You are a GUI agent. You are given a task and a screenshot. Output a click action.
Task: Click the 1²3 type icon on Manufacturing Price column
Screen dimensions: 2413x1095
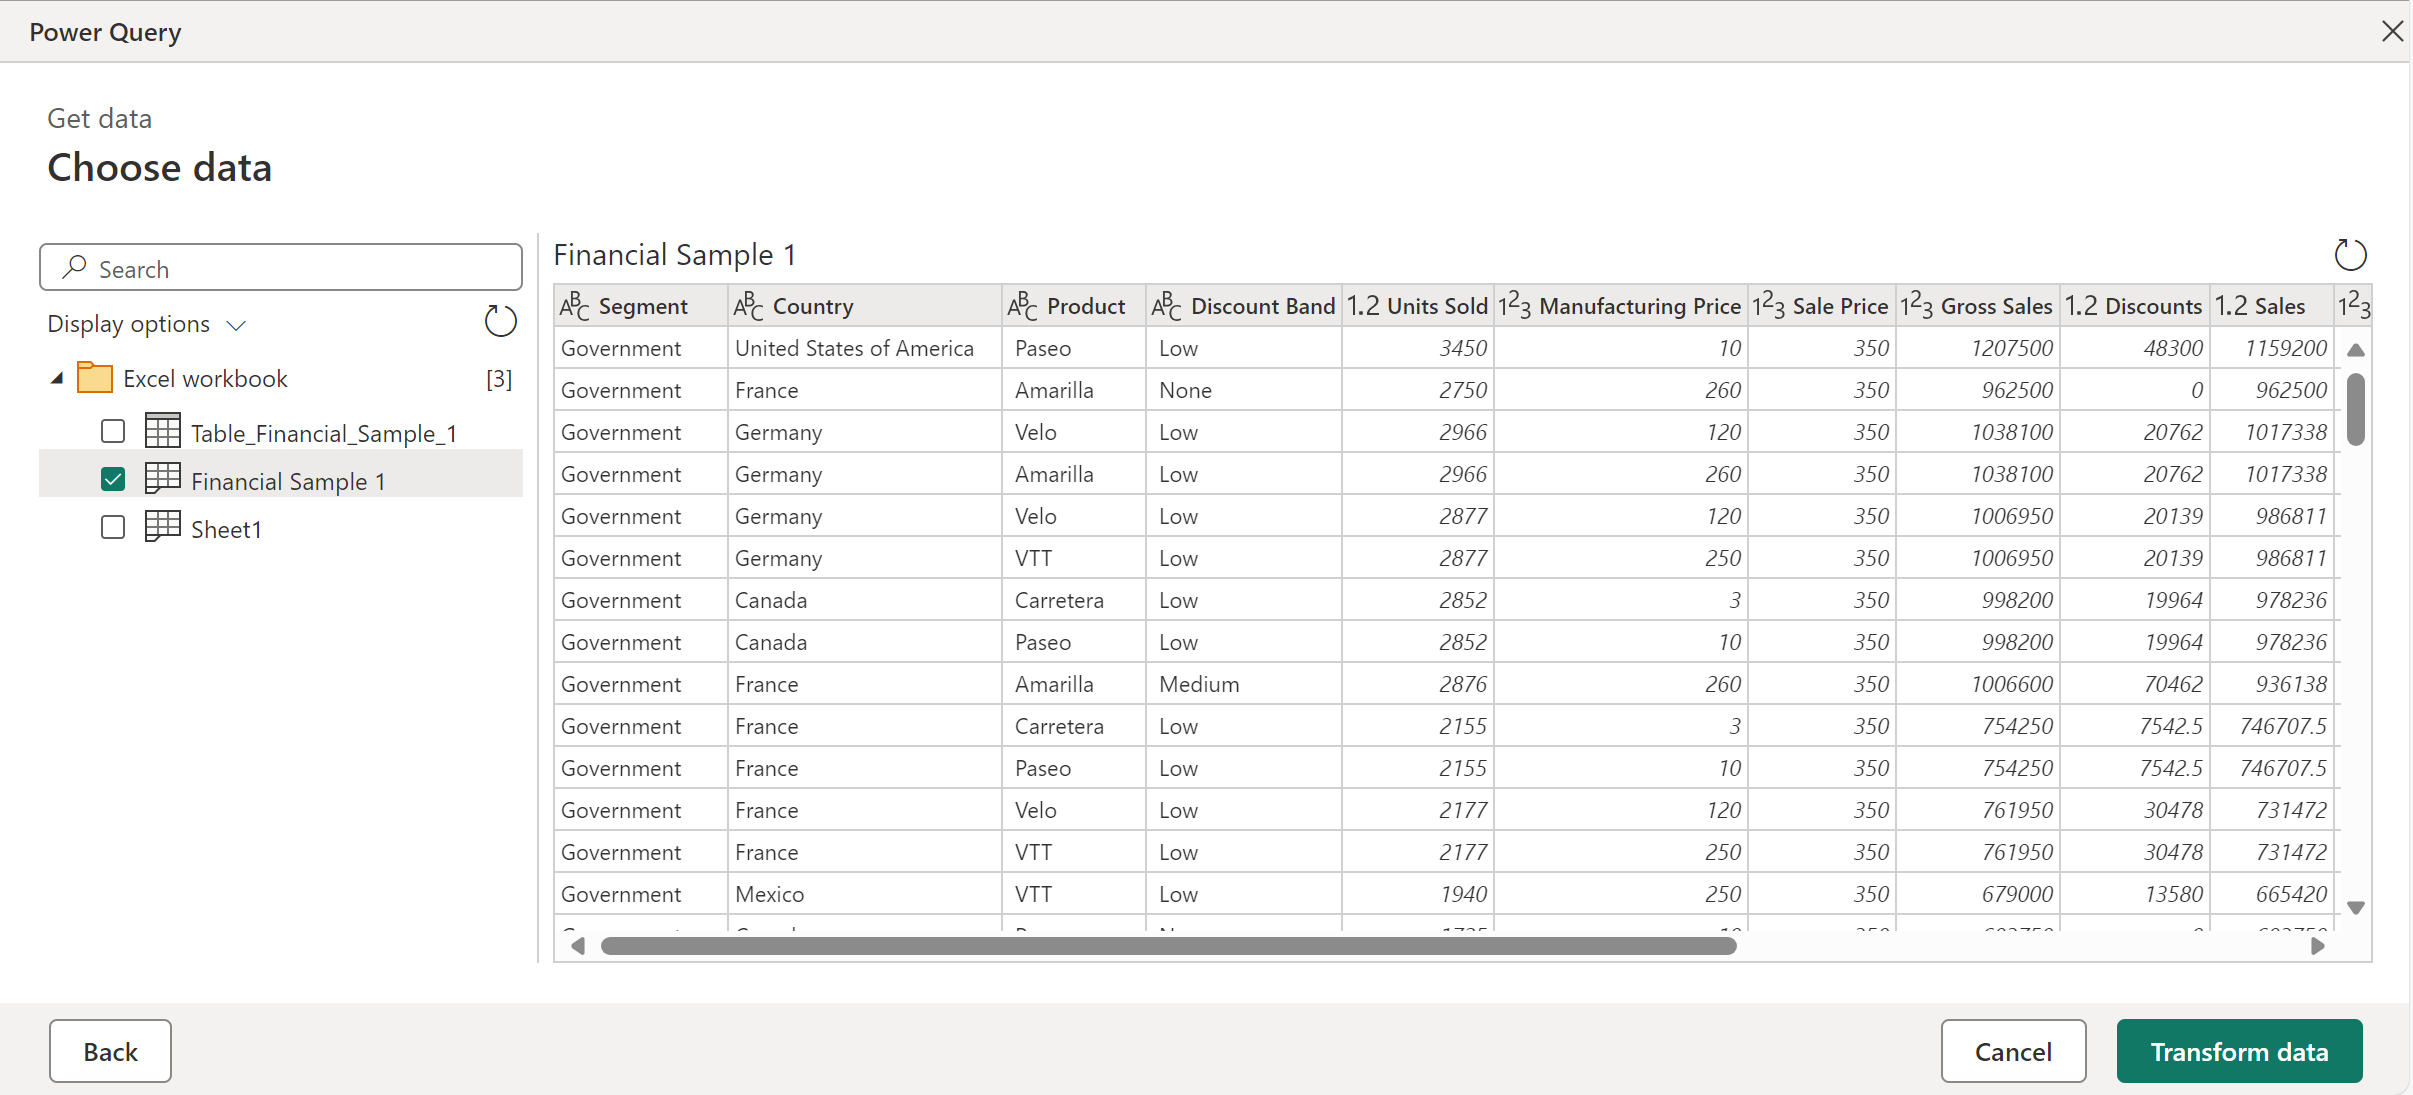coord(1516,306)
